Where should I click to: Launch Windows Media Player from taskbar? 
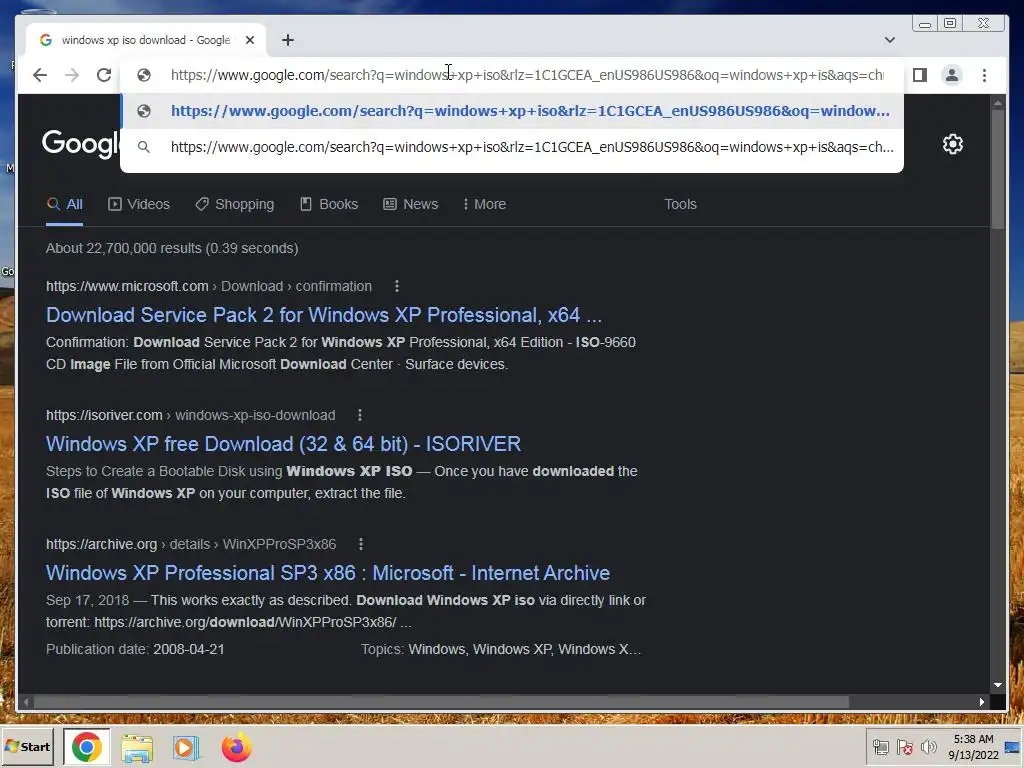pos(185,748)
